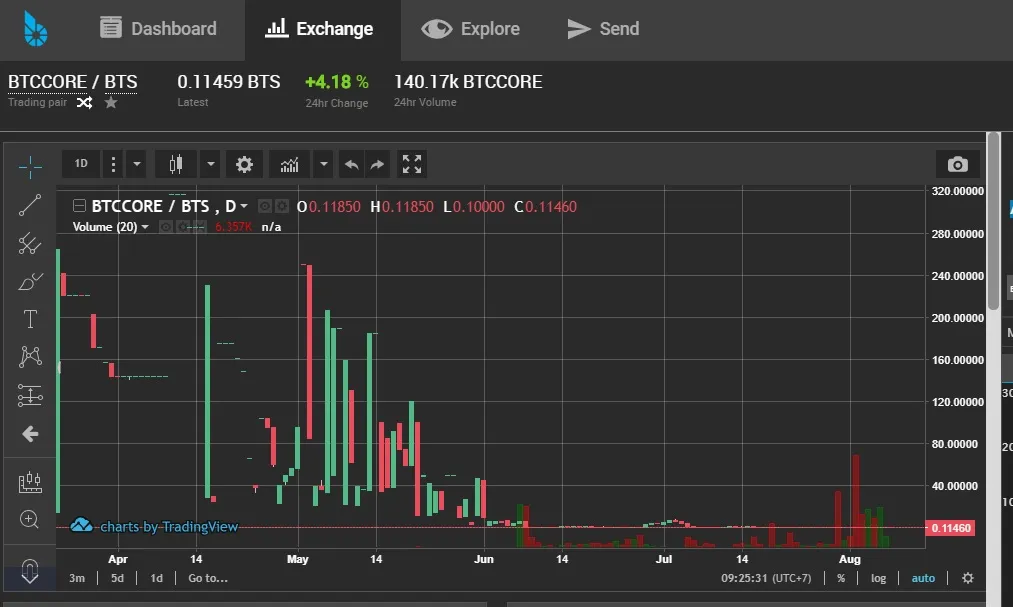Select the 1d time range
The width and height of the screenshot is (1013, 607).
(156, 578)
